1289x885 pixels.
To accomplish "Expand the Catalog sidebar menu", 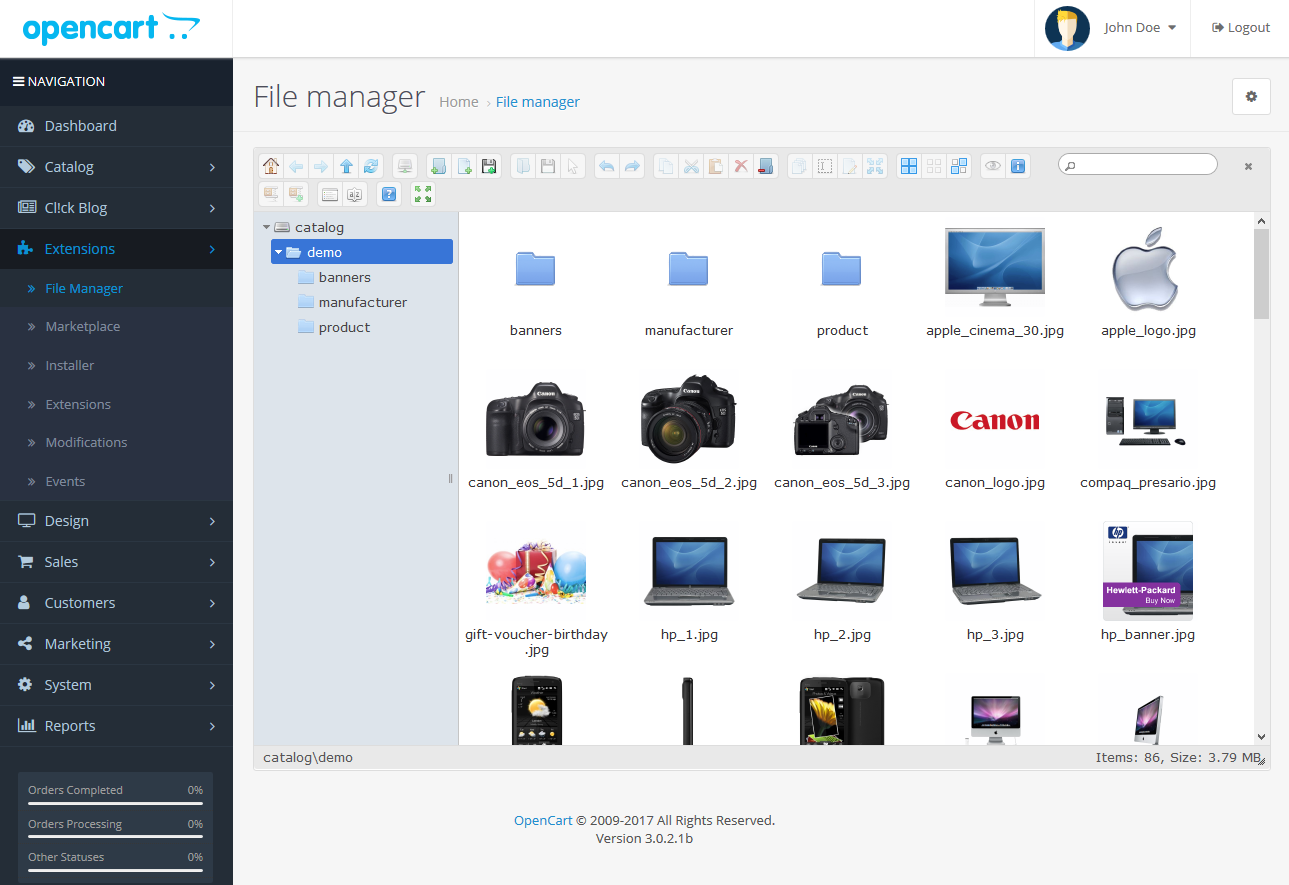I will (116, 167).
